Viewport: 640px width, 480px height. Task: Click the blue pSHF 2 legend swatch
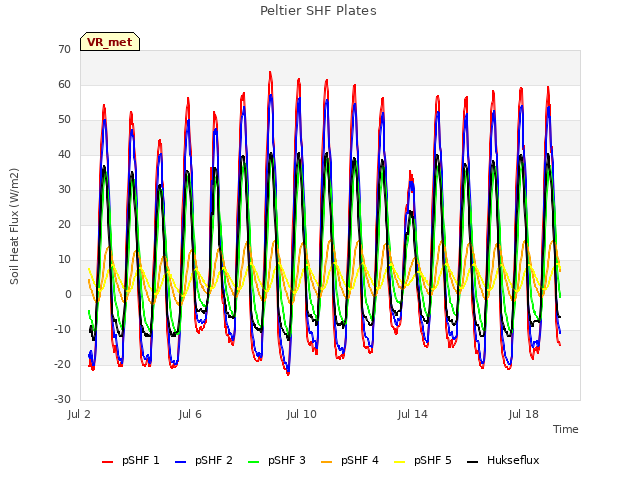180,462
